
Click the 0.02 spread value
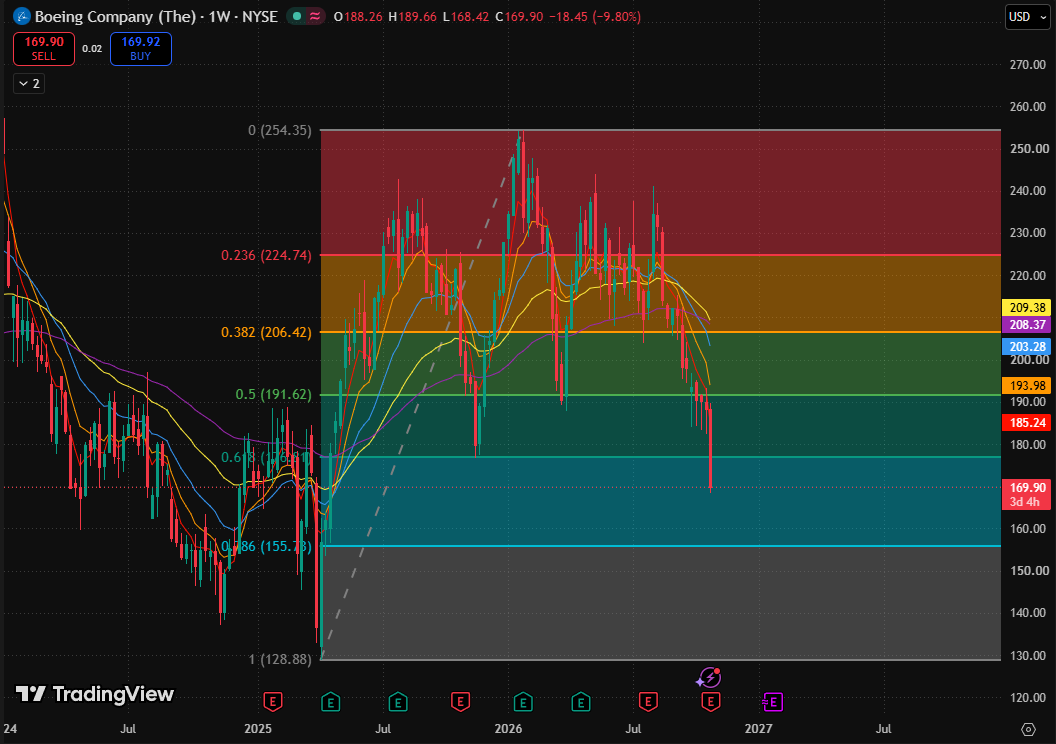pyautogui.click(x=92, y=48)
